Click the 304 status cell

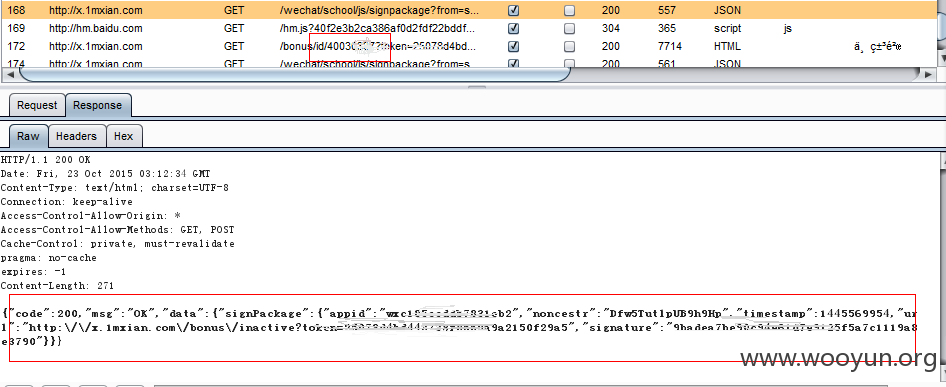(611, 28)
